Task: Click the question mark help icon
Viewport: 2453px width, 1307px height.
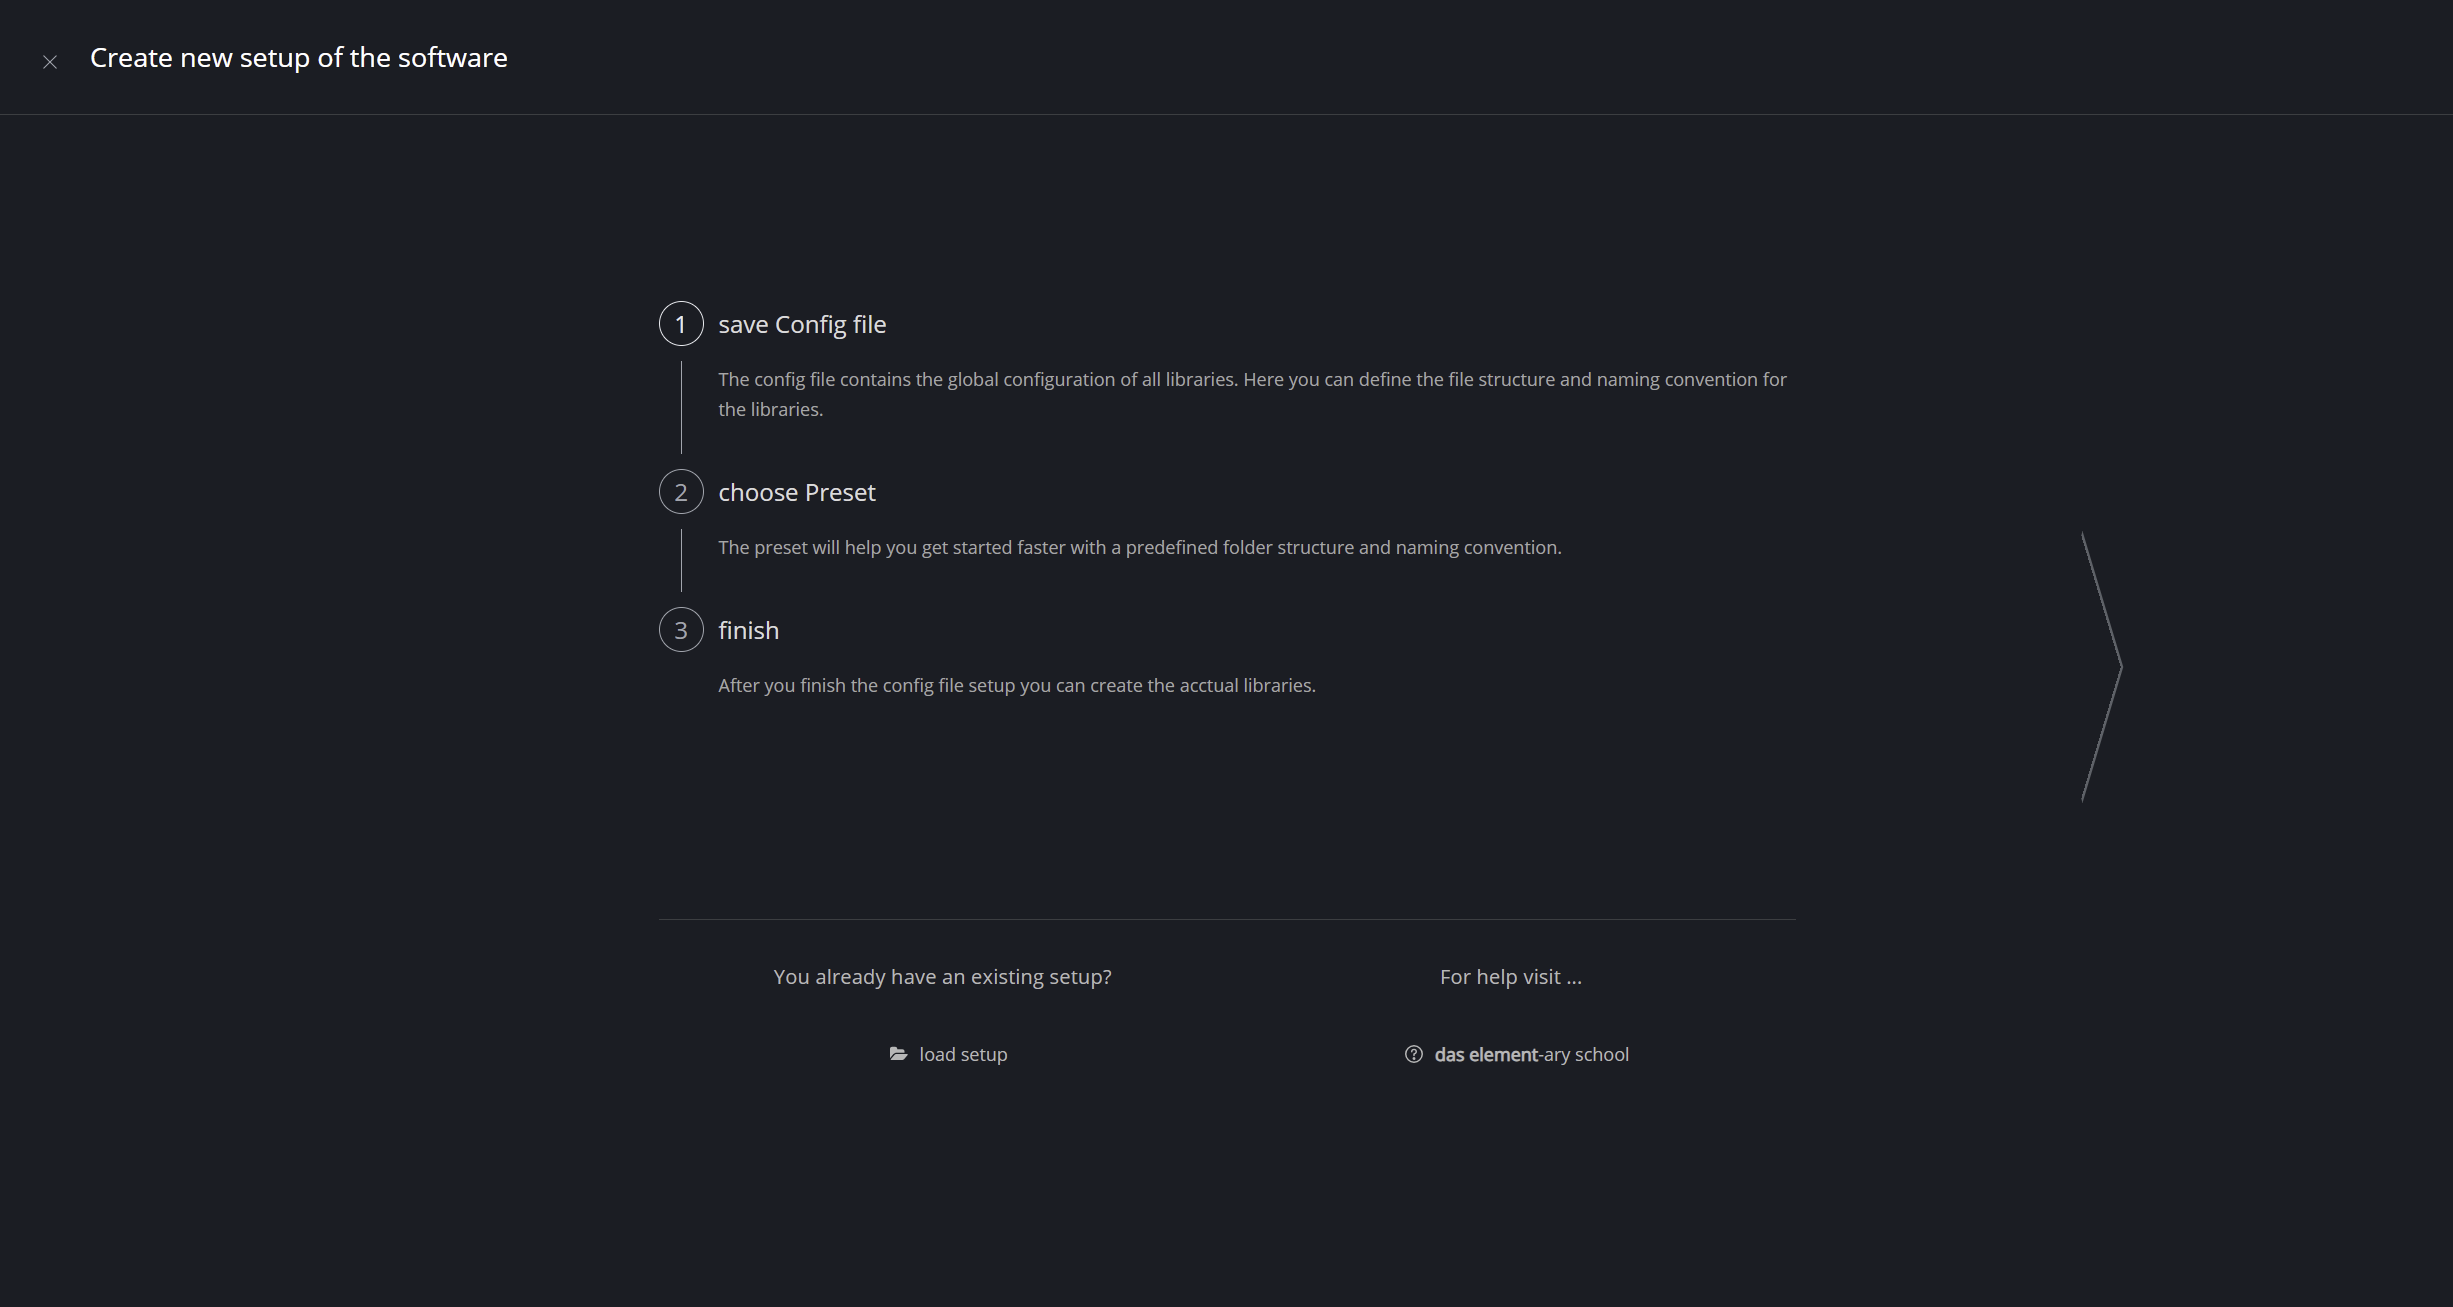Action: (1413, 1054)
